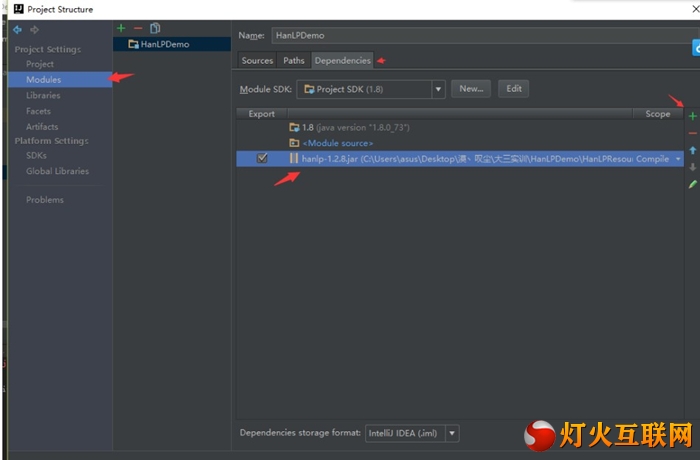
Task: Toggle Export checkbox for hanlp-1.2.8.jar
Action: tap(262, 158)
